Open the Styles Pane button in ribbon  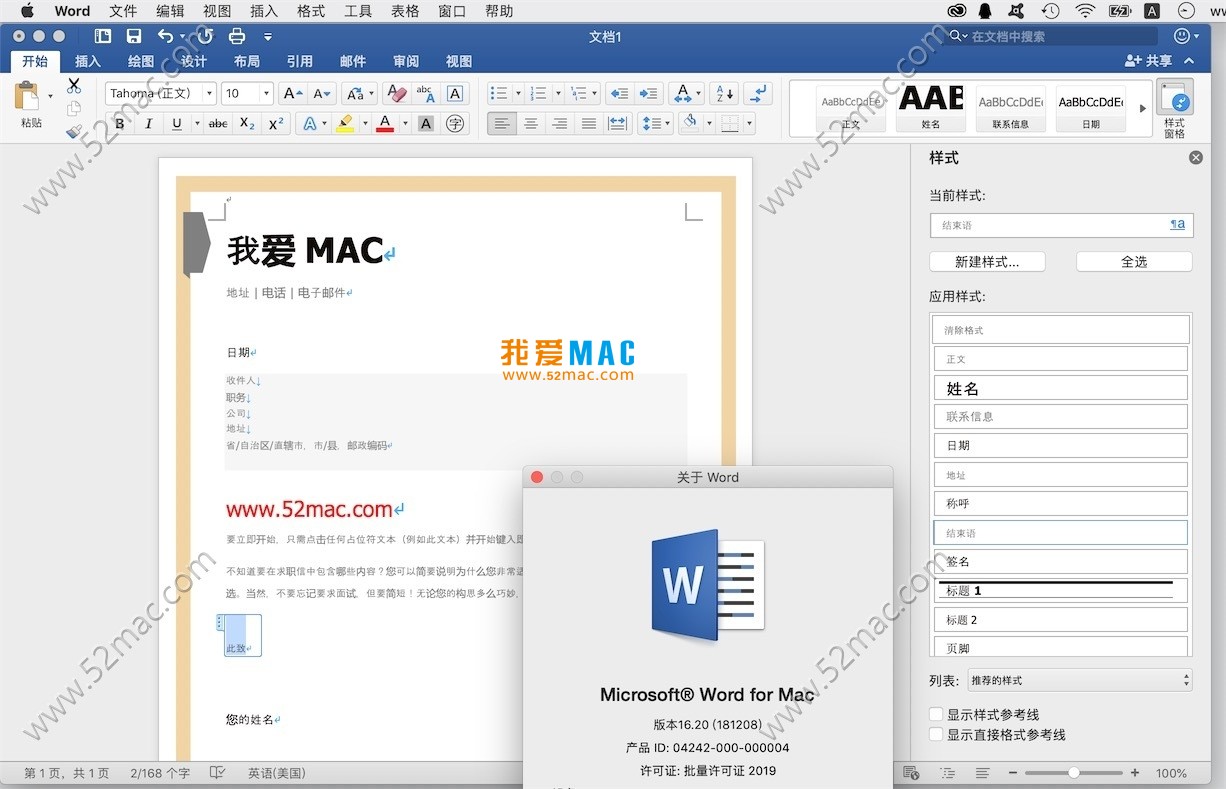click(x=1174, y=109)
